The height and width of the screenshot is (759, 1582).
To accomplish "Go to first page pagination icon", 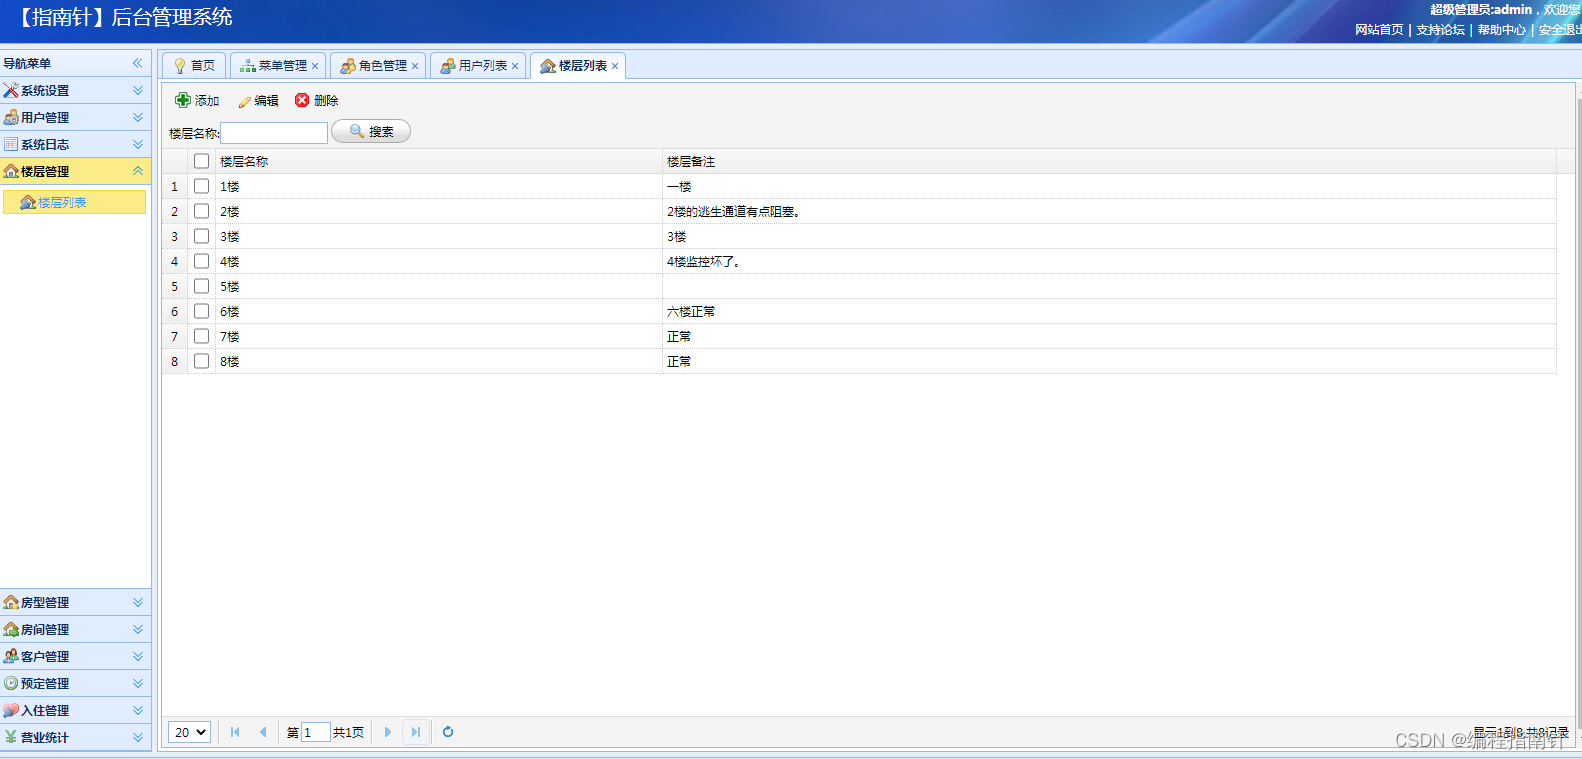I will 235,732.
